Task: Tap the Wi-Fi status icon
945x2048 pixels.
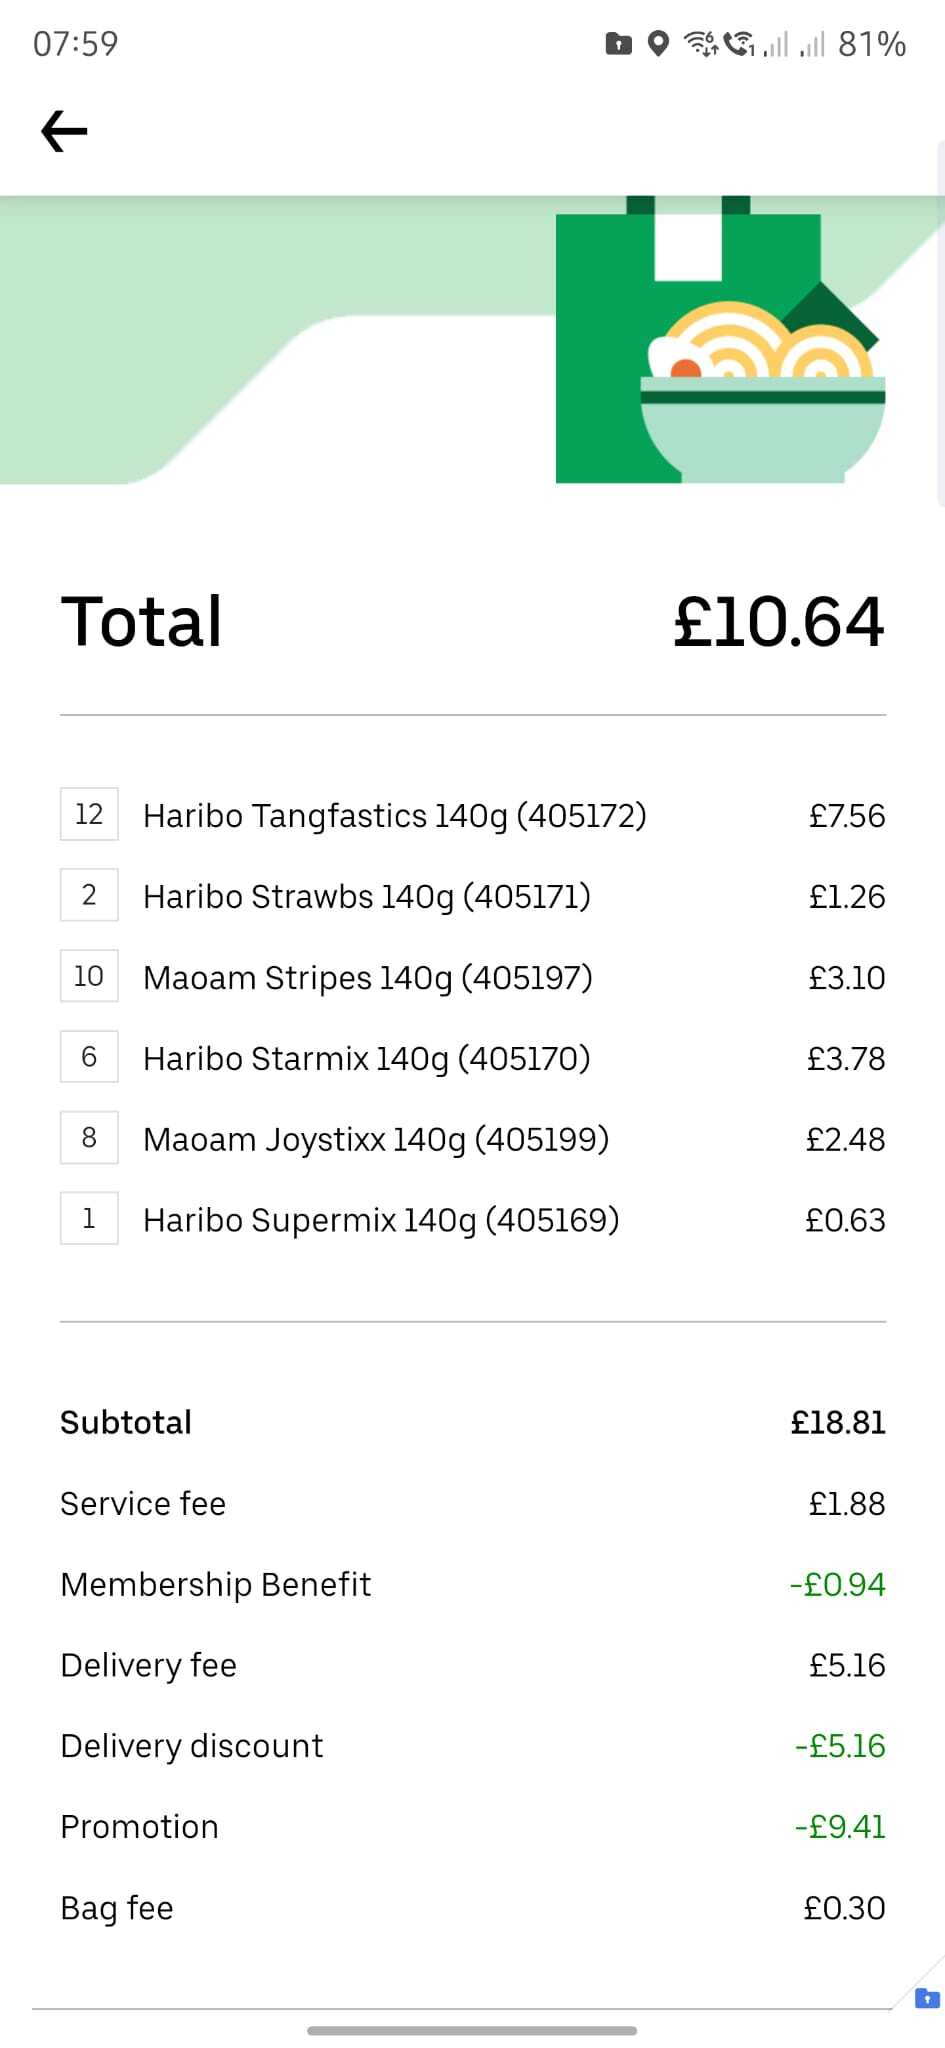Action: (x=700, y=44)
